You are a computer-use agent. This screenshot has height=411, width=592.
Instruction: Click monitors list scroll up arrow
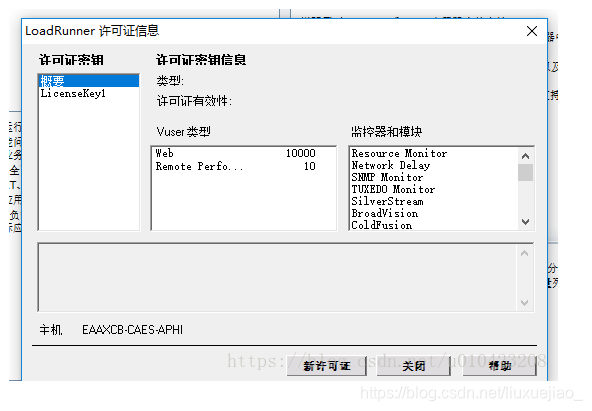pyautogui.click(x=525, y=156)
